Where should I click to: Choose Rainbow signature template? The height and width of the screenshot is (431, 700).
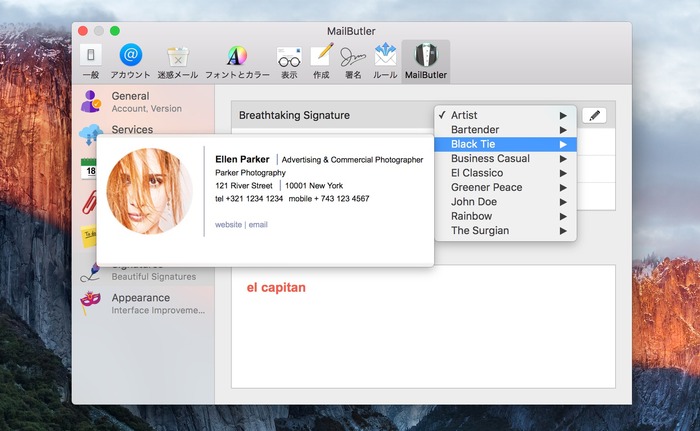[x=505, y=216]
